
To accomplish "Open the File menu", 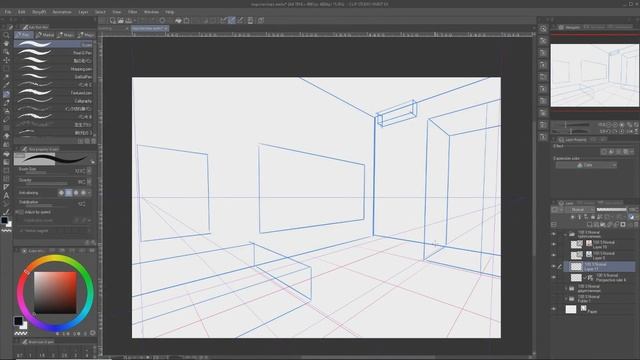I will pyautogui.click(x=8, y=12).
